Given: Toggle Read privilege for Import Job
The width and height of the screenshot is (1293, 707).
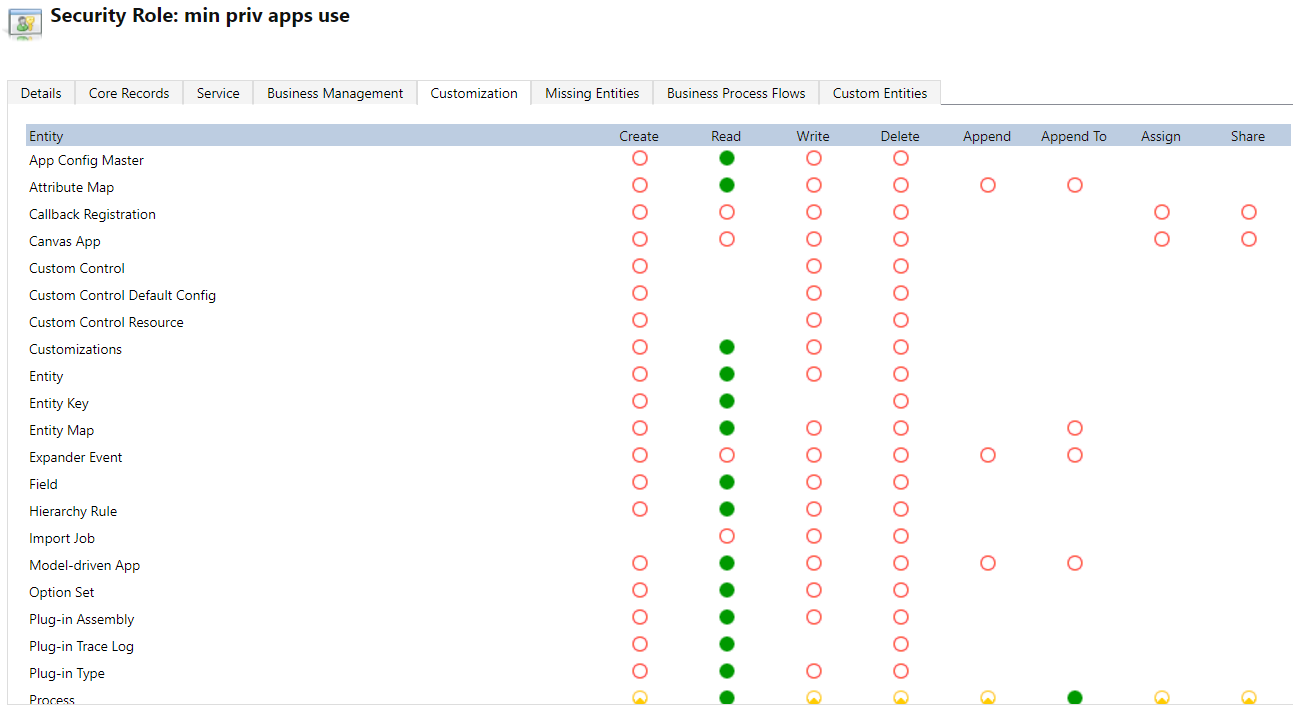Looking at the screenshot, I should tap(727, 536).
